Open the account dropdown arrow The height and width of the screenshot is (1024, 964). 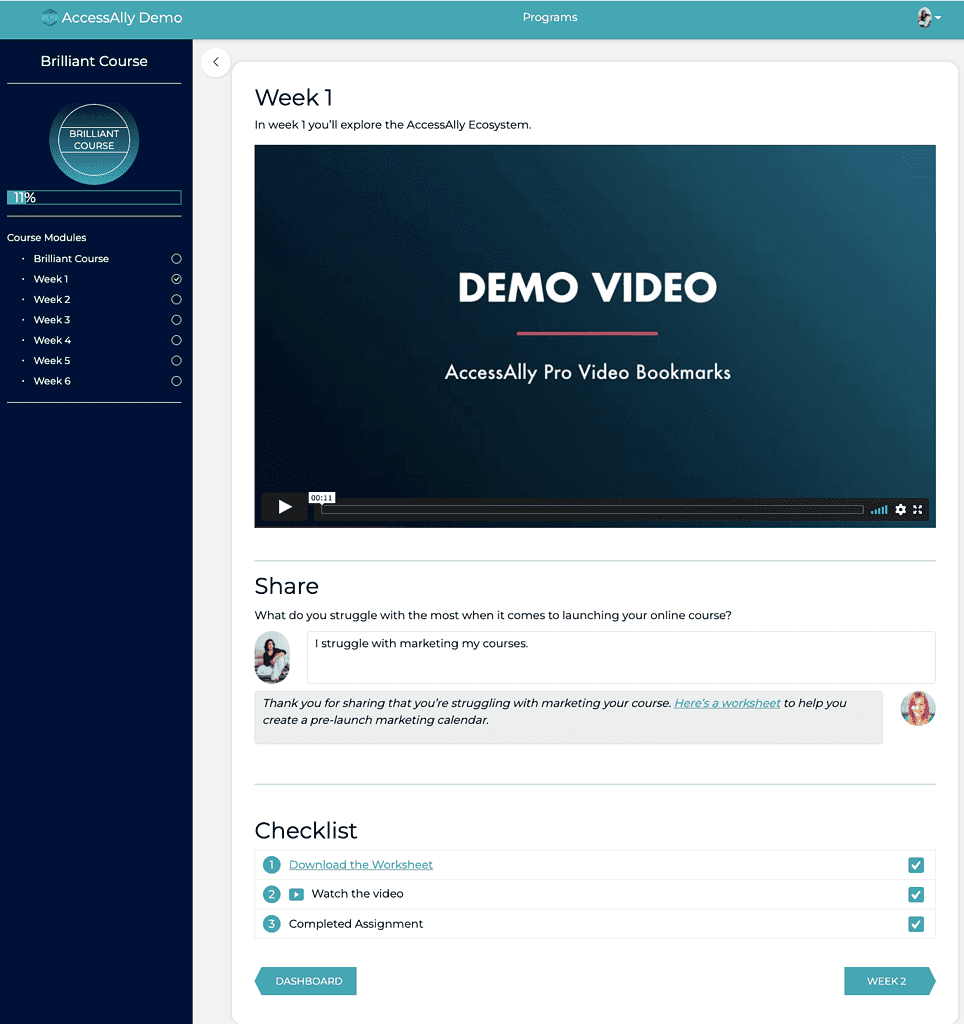click(940, 19)
